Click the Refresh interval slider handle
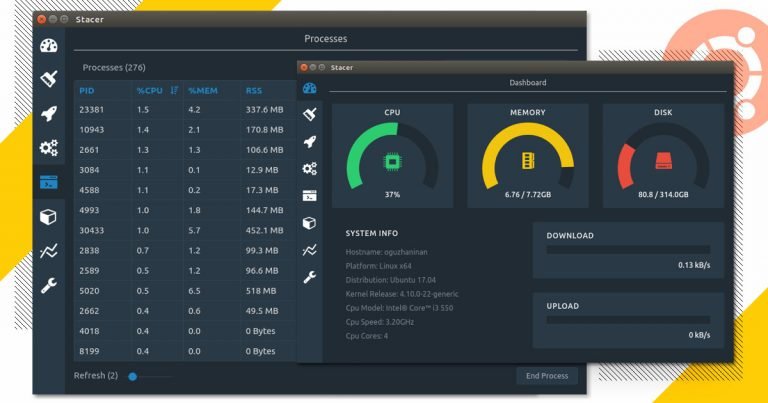This screenshot has width=768, height=403. [132, 376]
